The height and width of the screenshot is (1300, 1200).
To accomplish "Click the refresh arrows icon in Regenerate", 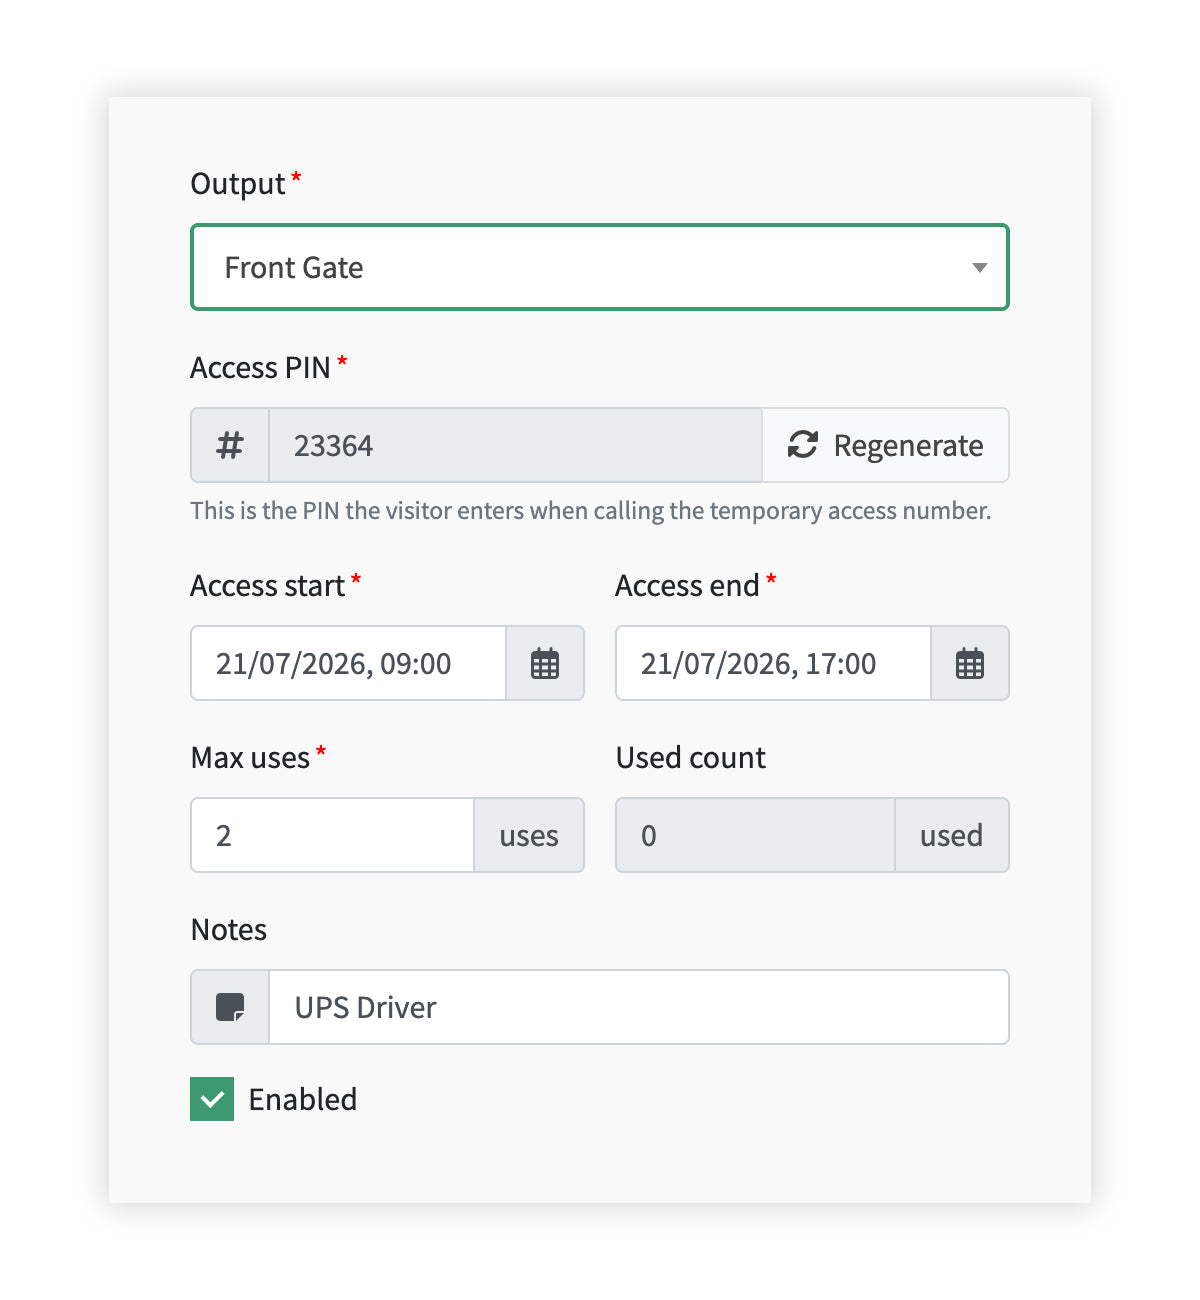I will [x=803, y=444].
